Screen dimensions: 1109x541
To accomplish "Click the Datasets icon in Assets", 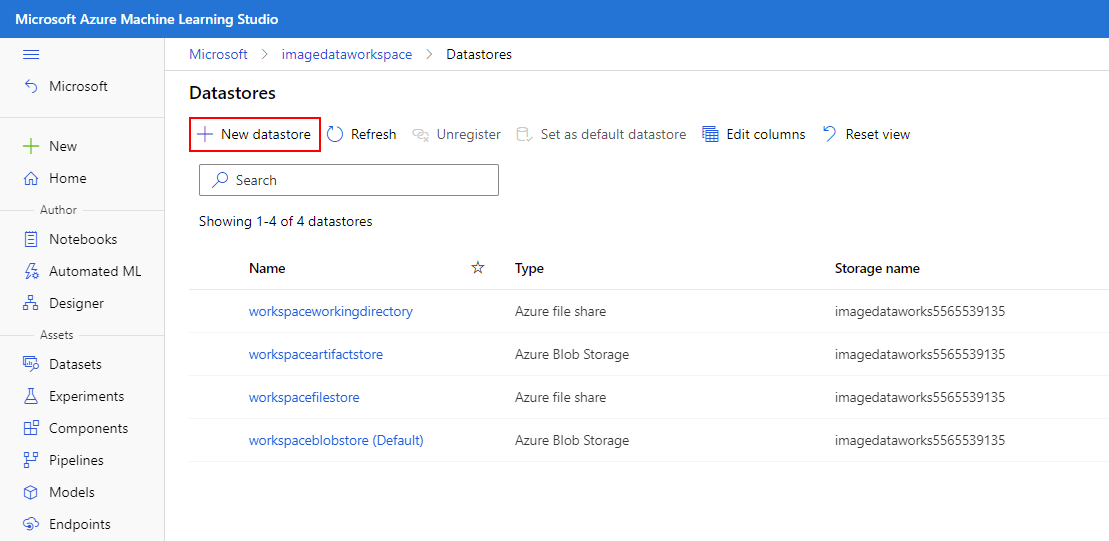I will click(x=31, y=364).
